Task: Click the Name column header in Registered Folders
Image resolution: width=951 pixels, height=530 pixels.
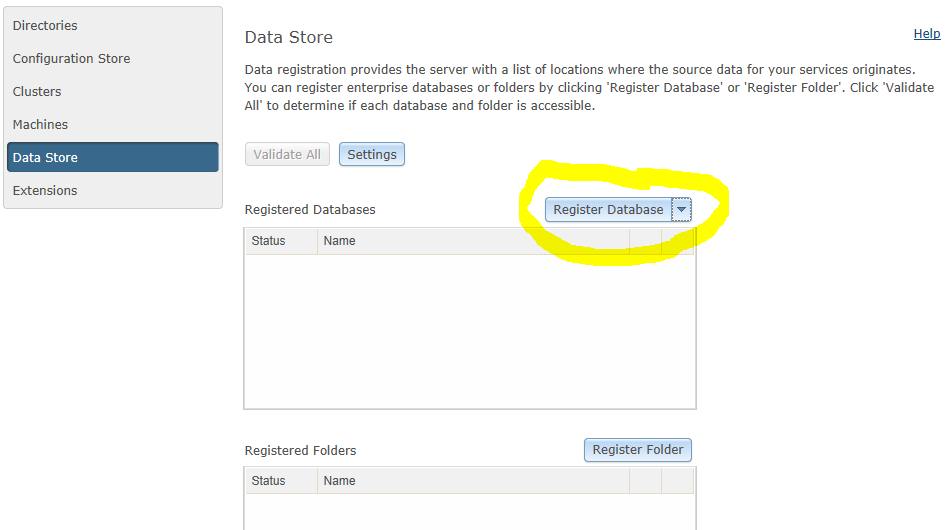Action: 473,481
